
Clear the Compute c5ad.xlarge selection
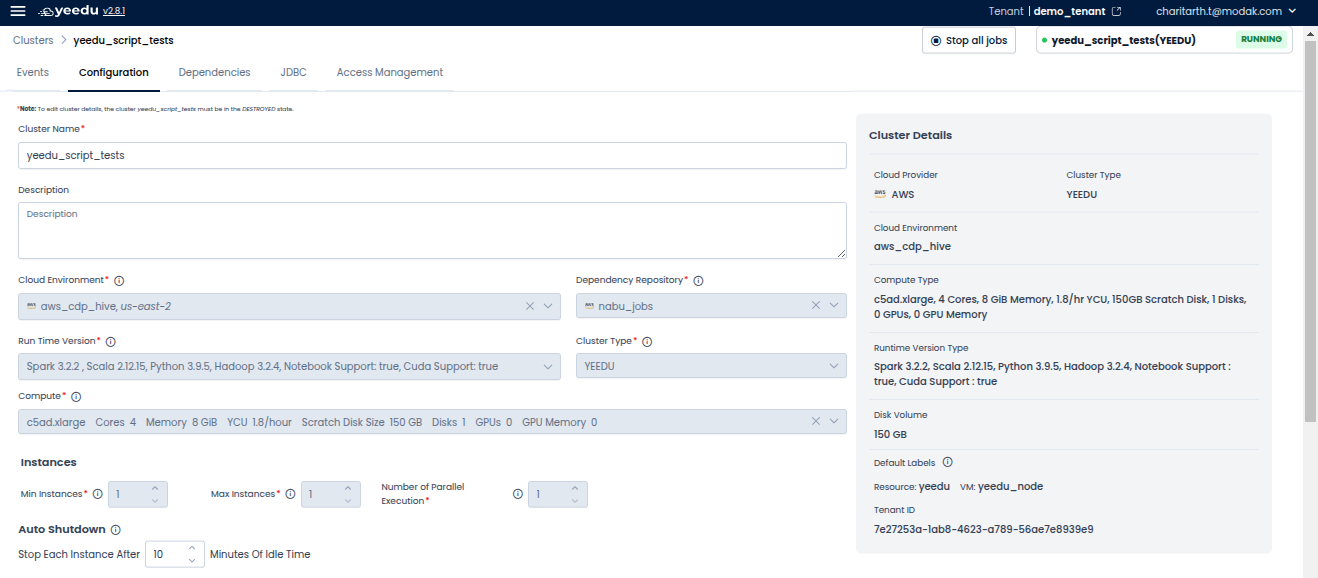816,422
